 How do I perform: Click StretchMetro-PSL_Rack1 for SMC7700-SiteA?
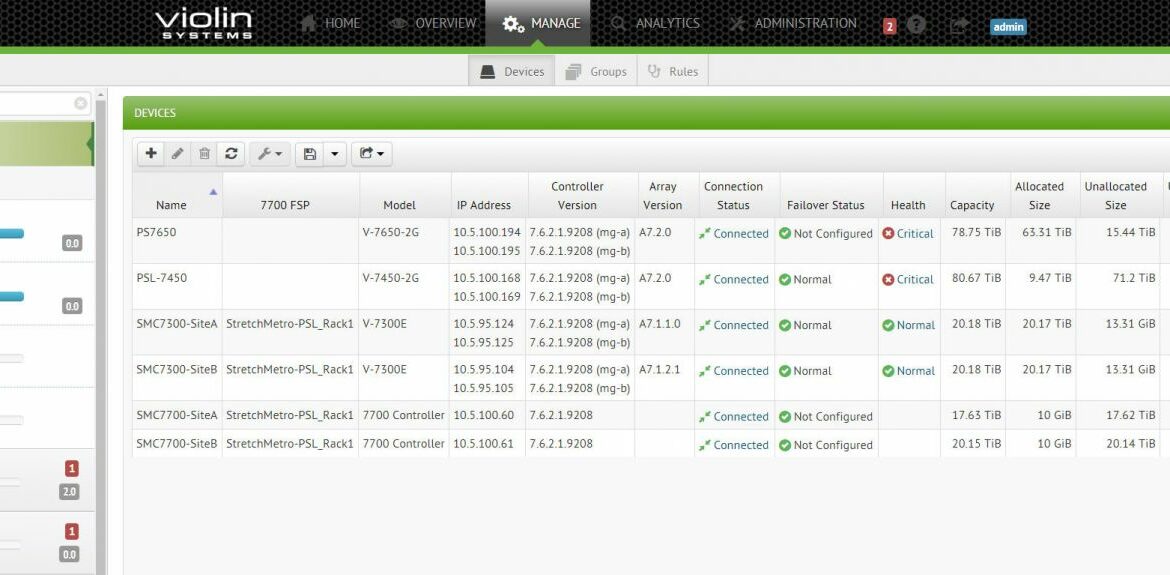pos(290,415)
